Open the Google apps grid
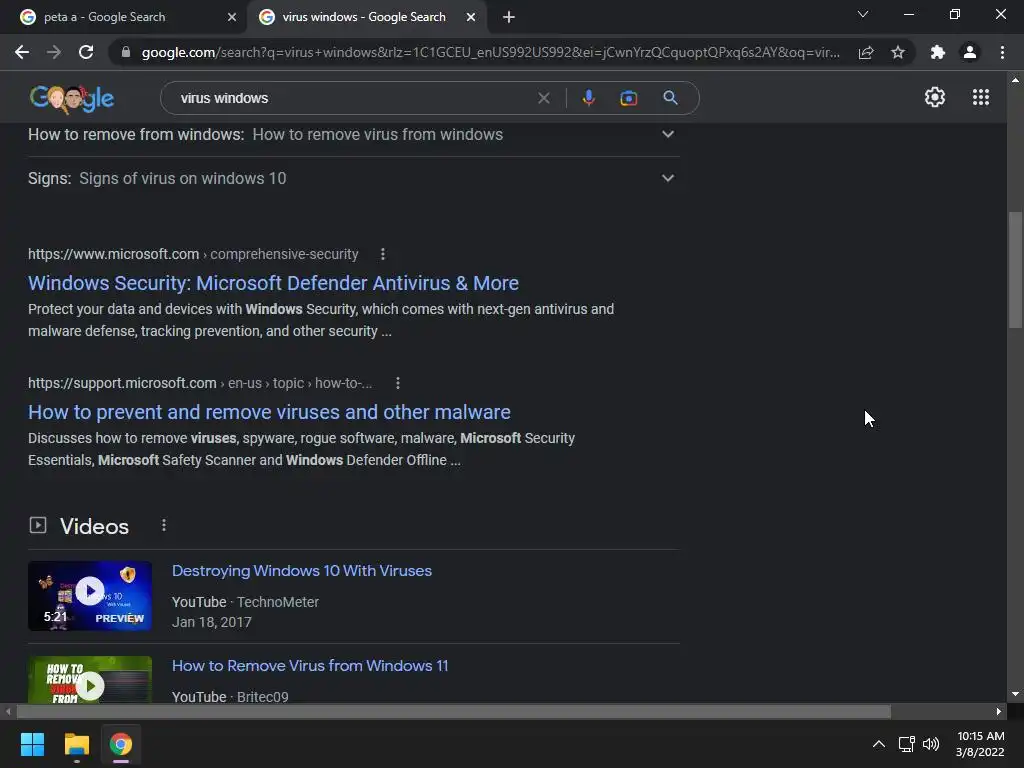The image size is (1024, 768). [x=981, y=97]
